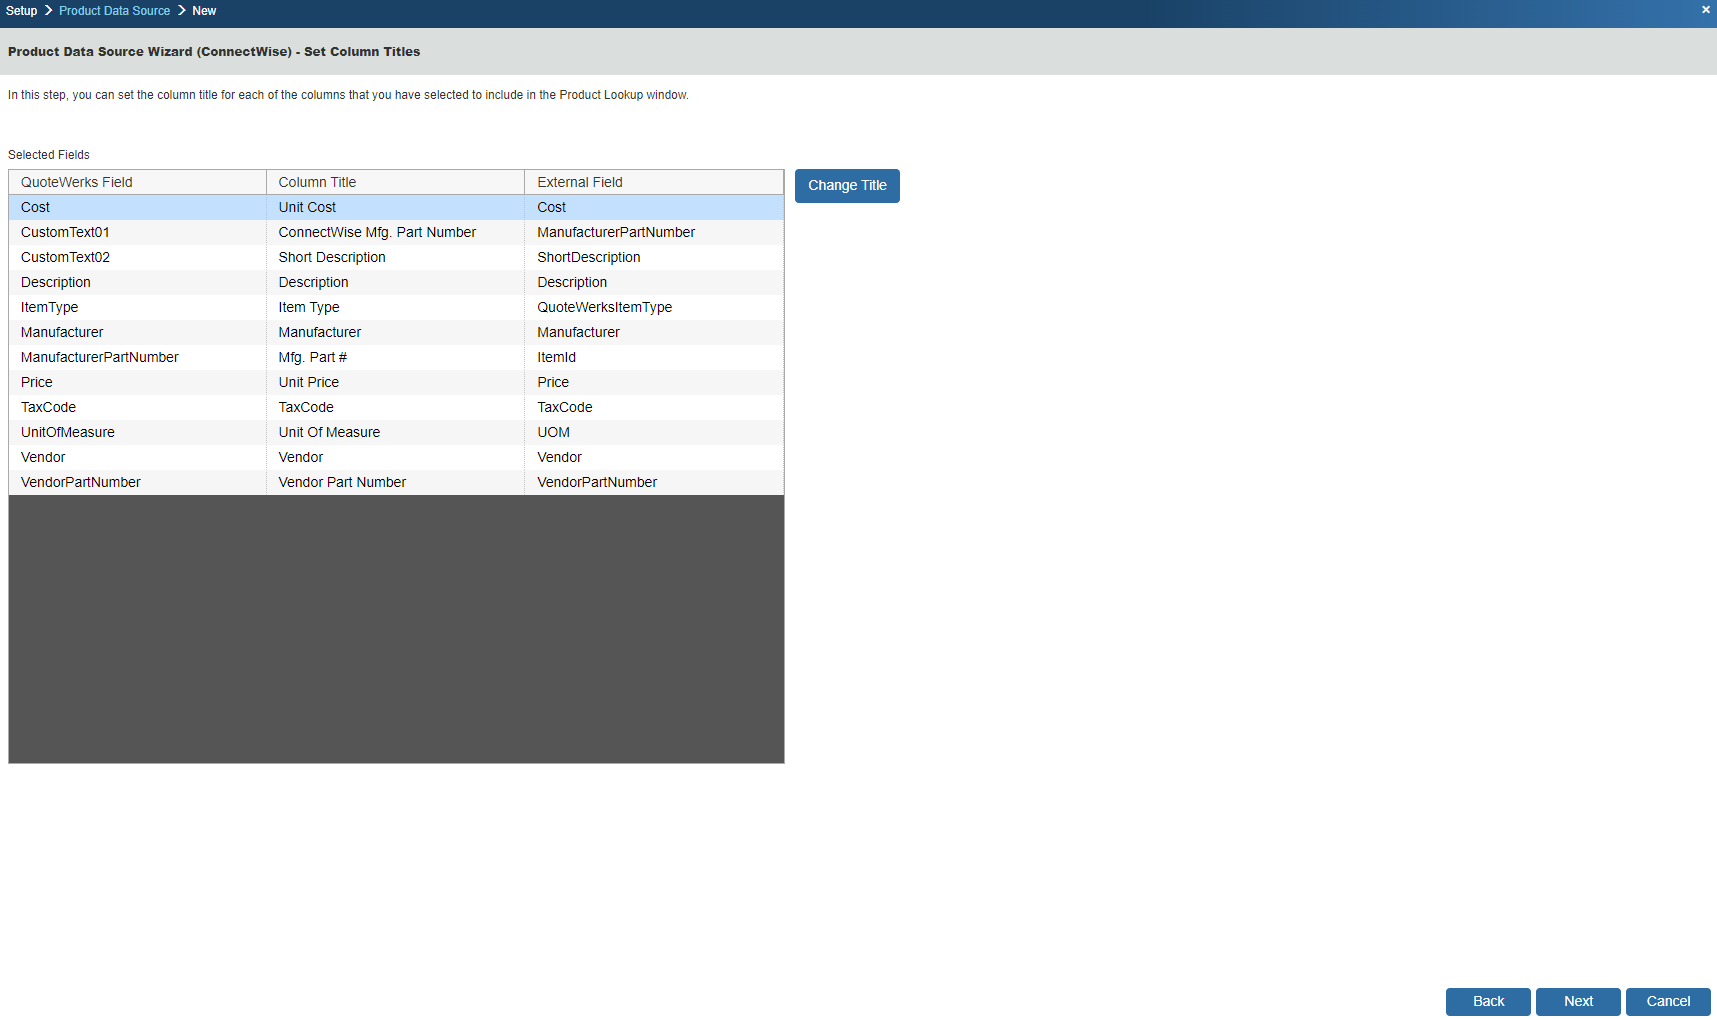
Task: Close the wizard with the X icon
Action: 1705,10
